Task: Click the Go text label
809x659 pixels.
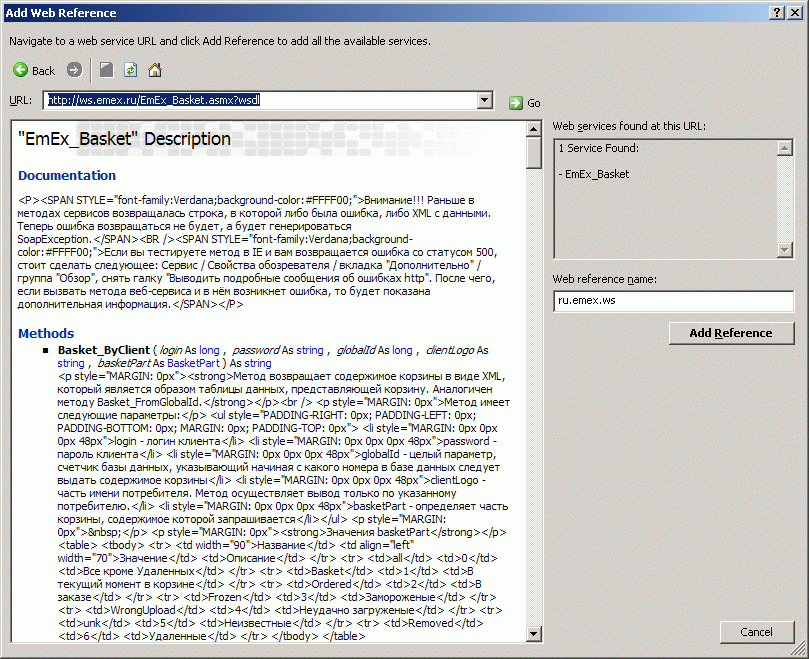Action: (x=534, y=103)
